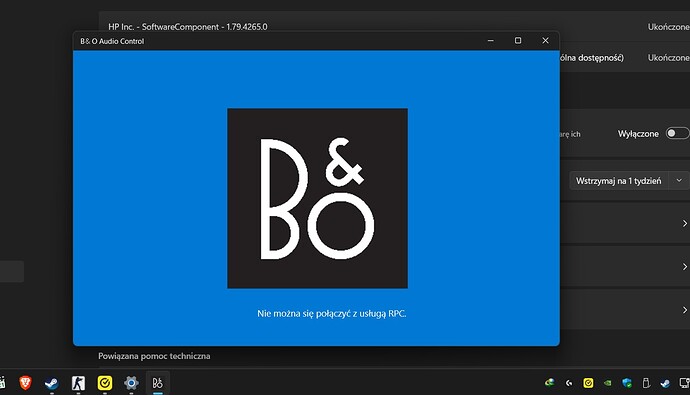
Task: Click 'HP Inc. - SoftwareComponent - 1.79.4265.0' entry
Action: click(188, 27)
